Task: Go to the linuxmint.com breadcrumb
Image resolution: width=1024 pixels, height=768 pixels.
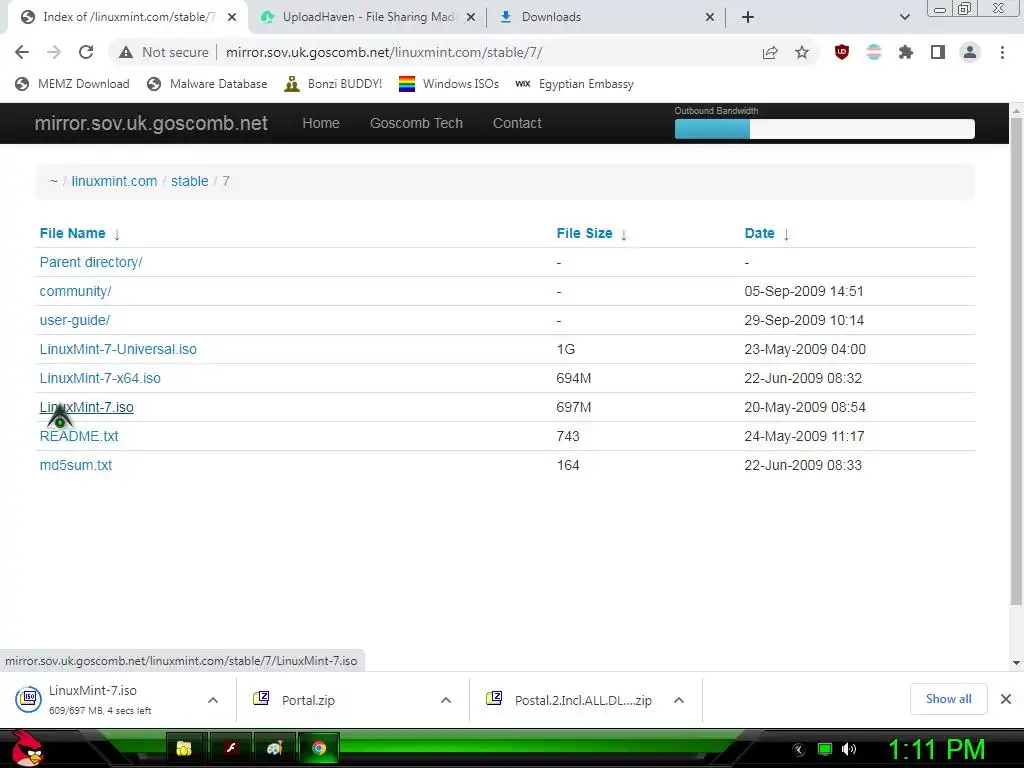Action: (x=114, y=182)
